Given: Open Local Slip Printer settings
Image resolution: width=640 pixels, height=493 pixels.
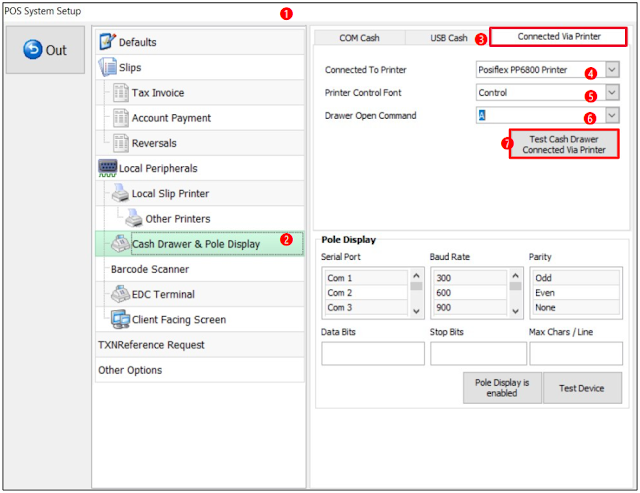Looking at the screenshot, I should coord(200,193).
